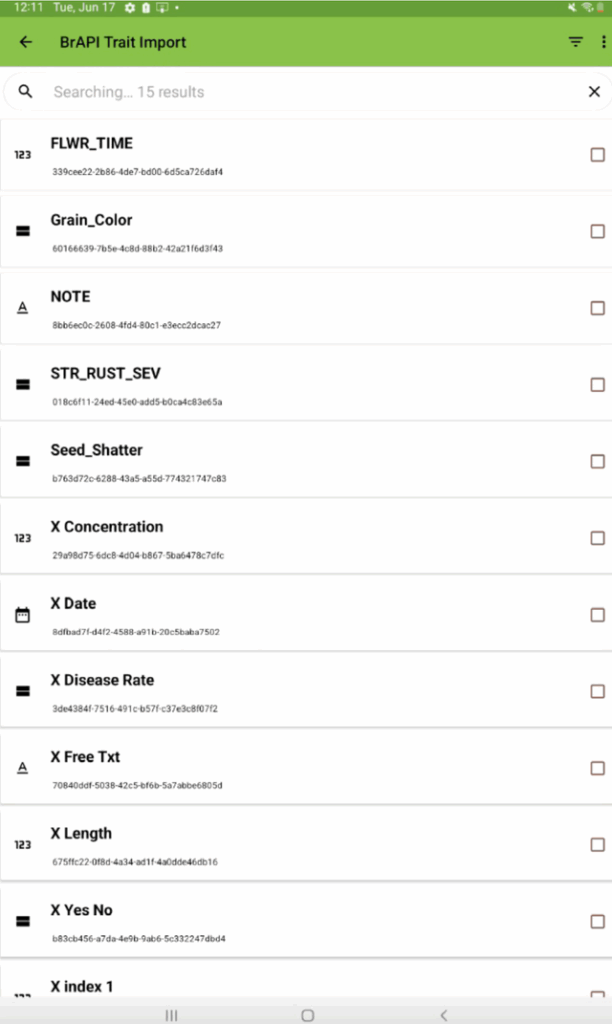Click the text format icon beside NOTE
Viewport: 612px width, 1024px height.
22,308
